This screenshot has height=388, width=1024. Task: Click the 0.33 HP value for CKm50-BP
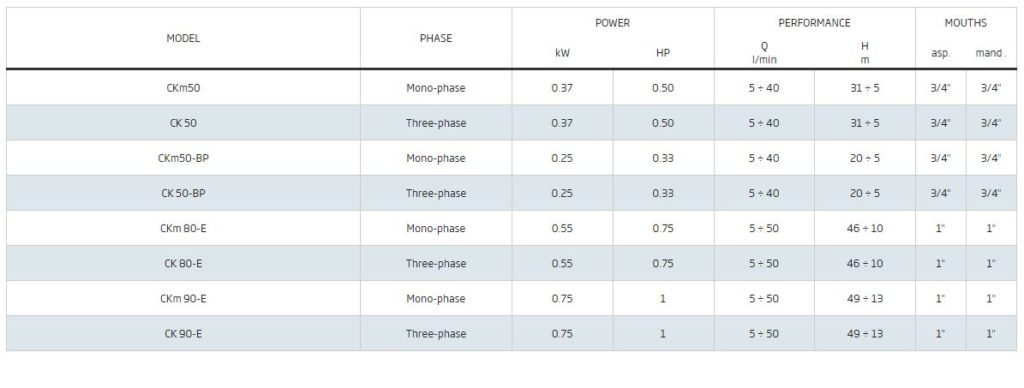coord(663,158)
